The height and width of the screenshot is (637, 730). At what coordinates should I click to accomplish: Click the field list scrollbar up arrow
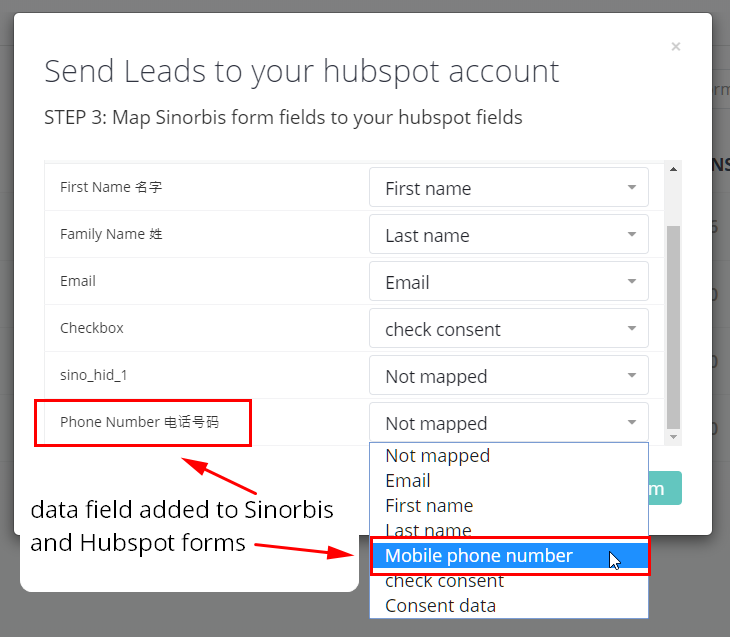pyautogui.click(x=673, y=169)
